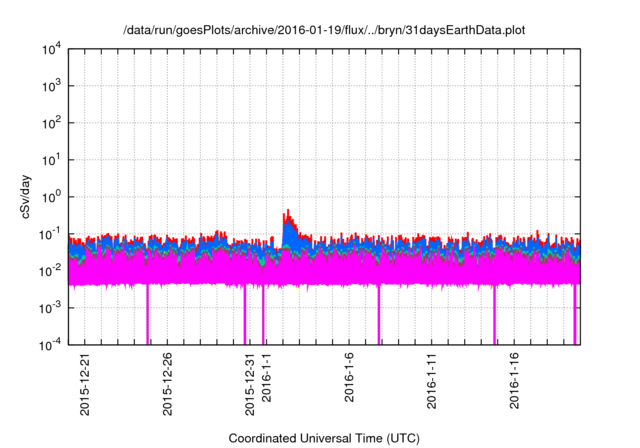Click the '2015-12-26' date tick label
Viewport: 640px width, 448px height.
click(167, 384)
